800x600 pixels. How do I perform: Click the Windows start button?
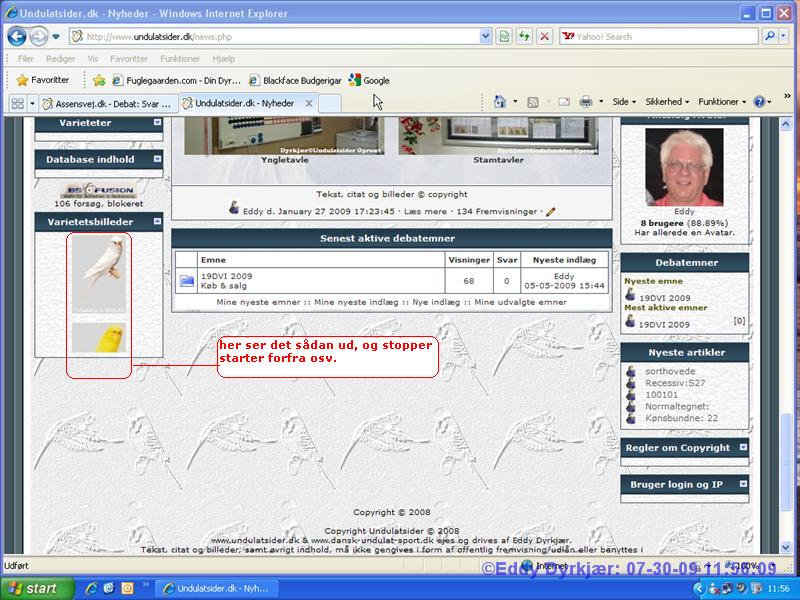[x=36, y=588]
